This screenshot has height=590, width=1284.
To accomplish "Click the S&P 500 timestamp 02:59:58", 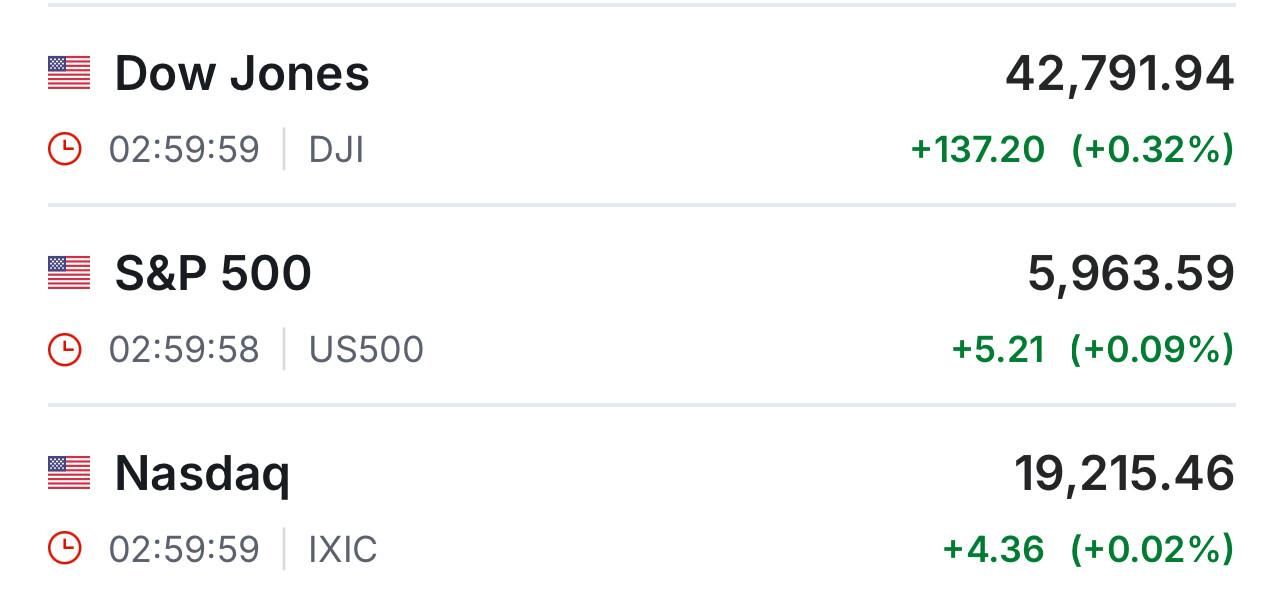I will point(184,350).
